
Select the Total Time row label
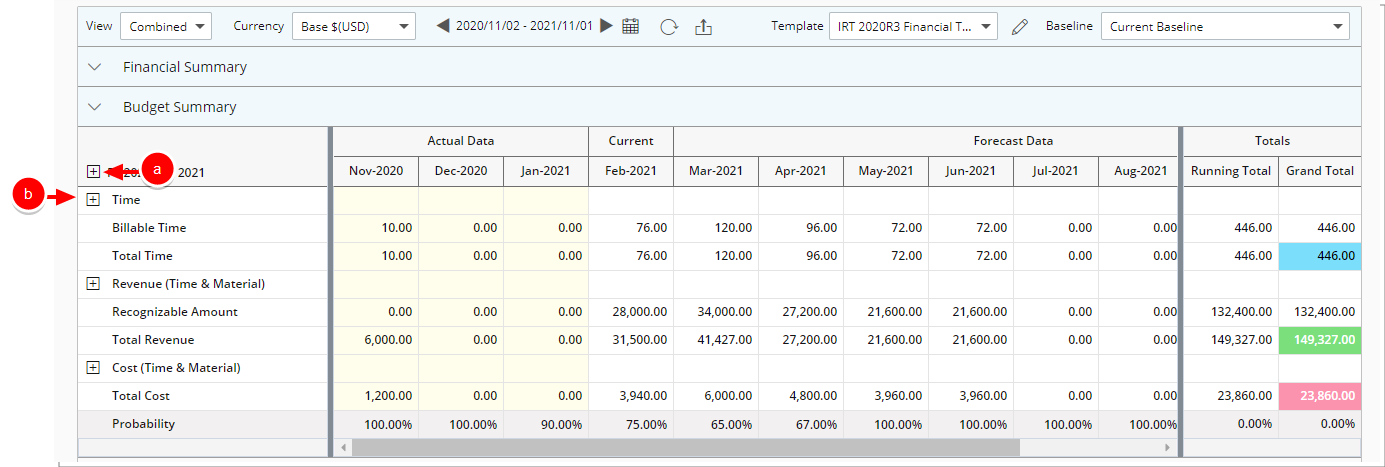coord(140,256)
